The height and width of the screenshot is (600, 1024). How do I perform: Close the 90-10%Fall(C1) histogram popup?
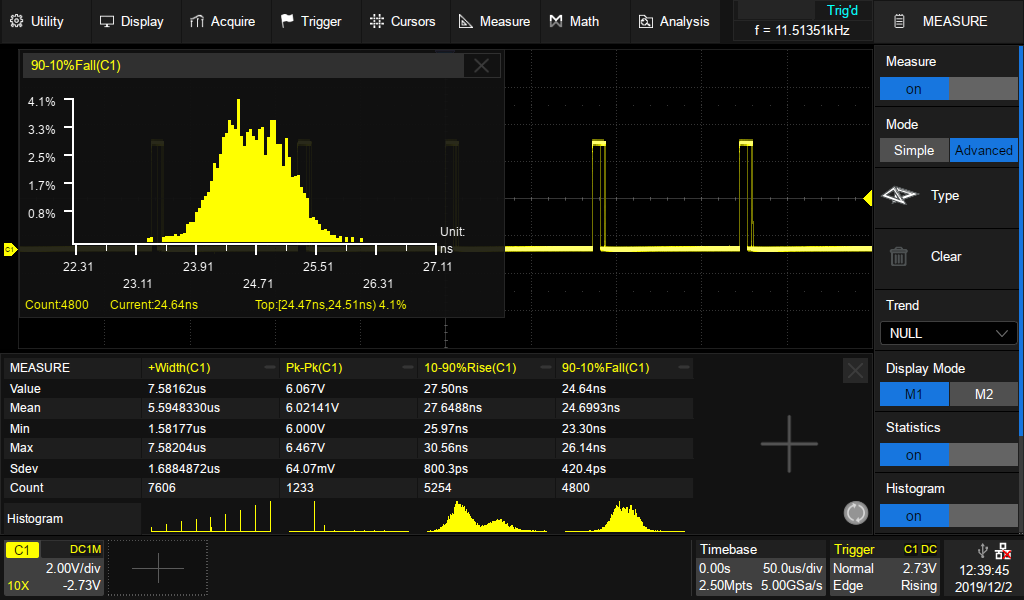481,66
